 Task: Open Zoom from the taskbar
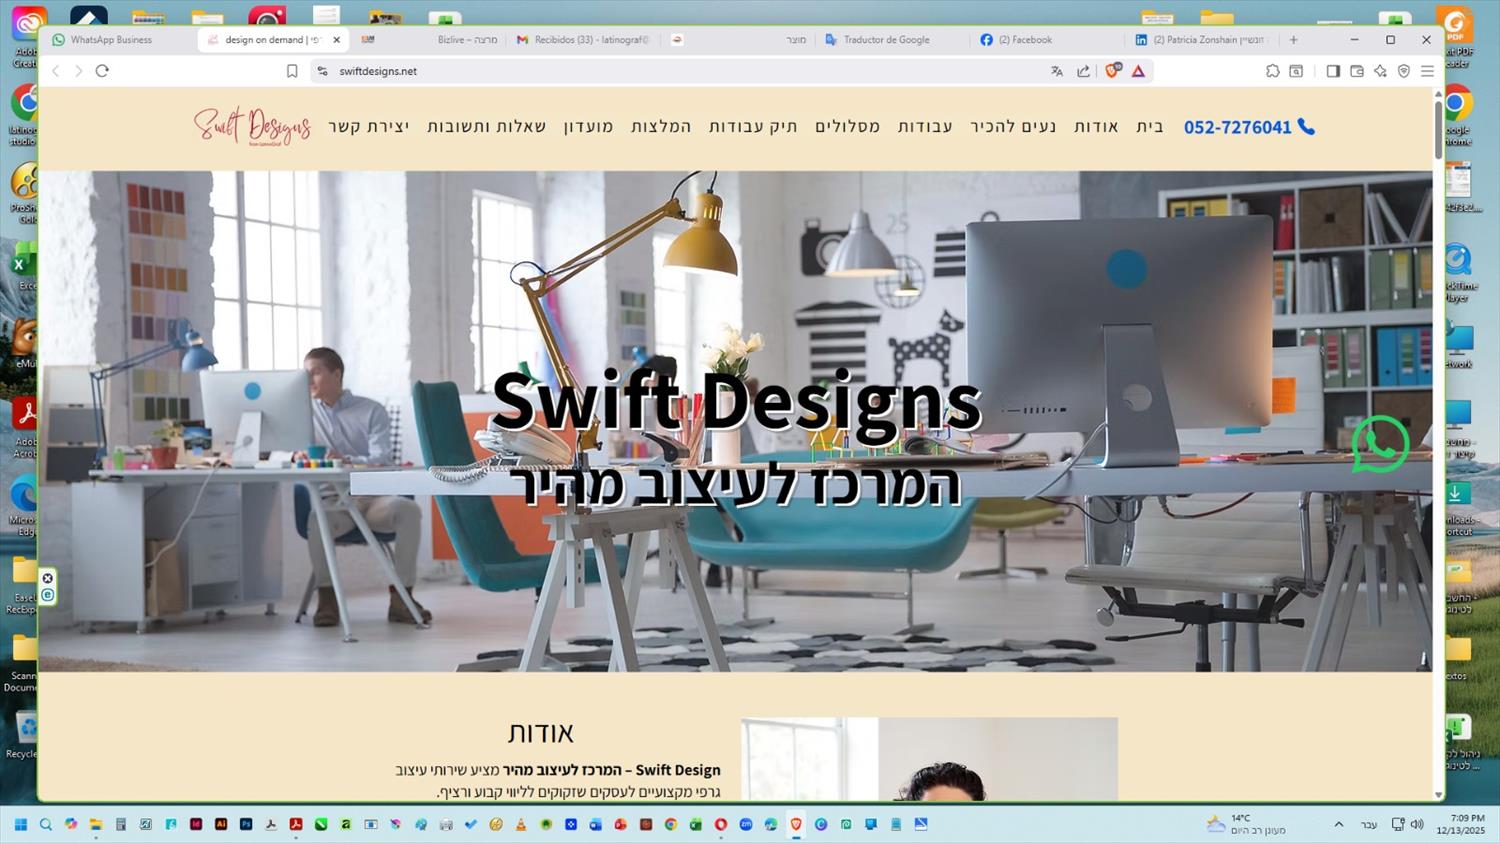[746, 825]
